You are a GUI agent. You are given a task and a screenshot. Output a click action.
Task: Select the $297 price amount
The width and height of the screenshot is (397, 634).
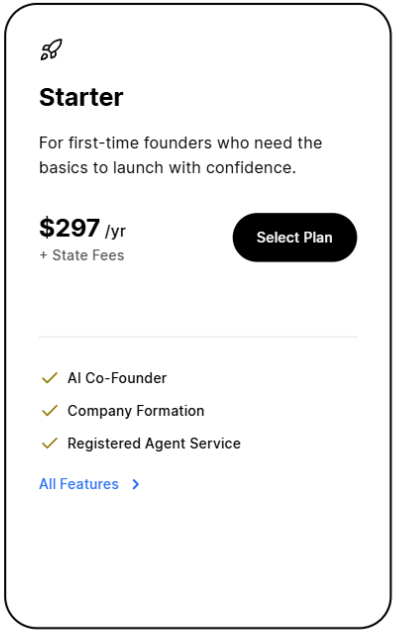(70, 227)
